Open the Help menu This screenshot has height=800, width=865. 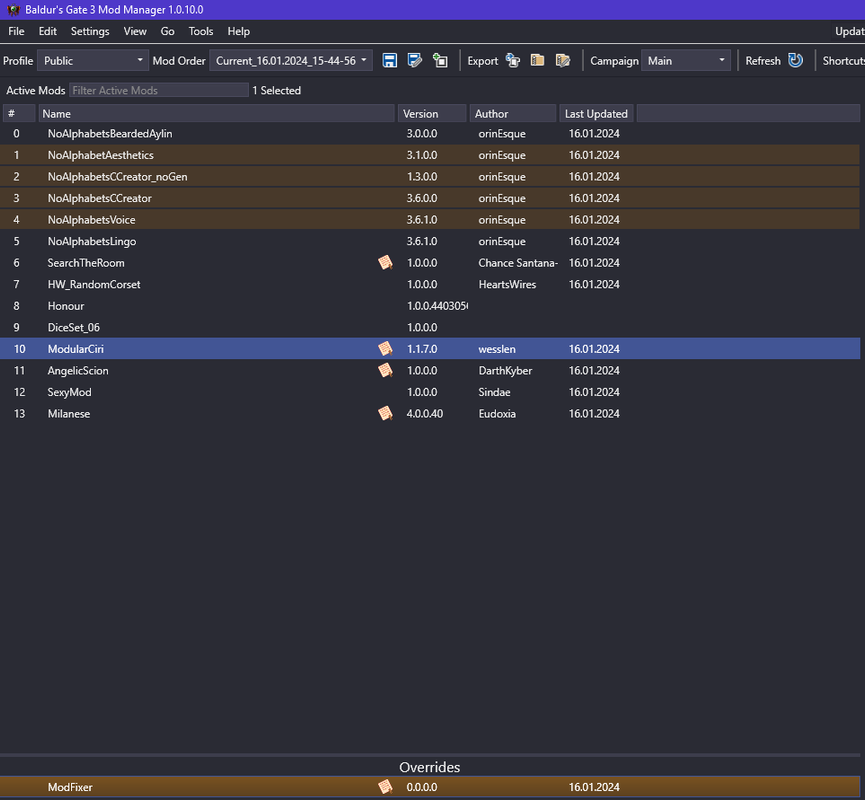click(239, 31)
